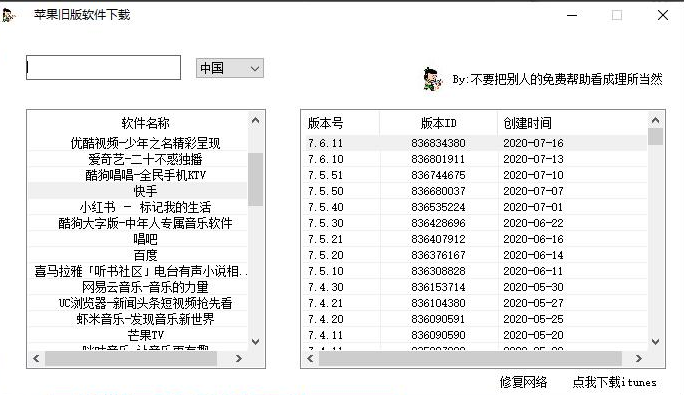Minimize the 苹果旧版软件下载 window
Viewport: 684px width, 395px height.
point(572,15)
